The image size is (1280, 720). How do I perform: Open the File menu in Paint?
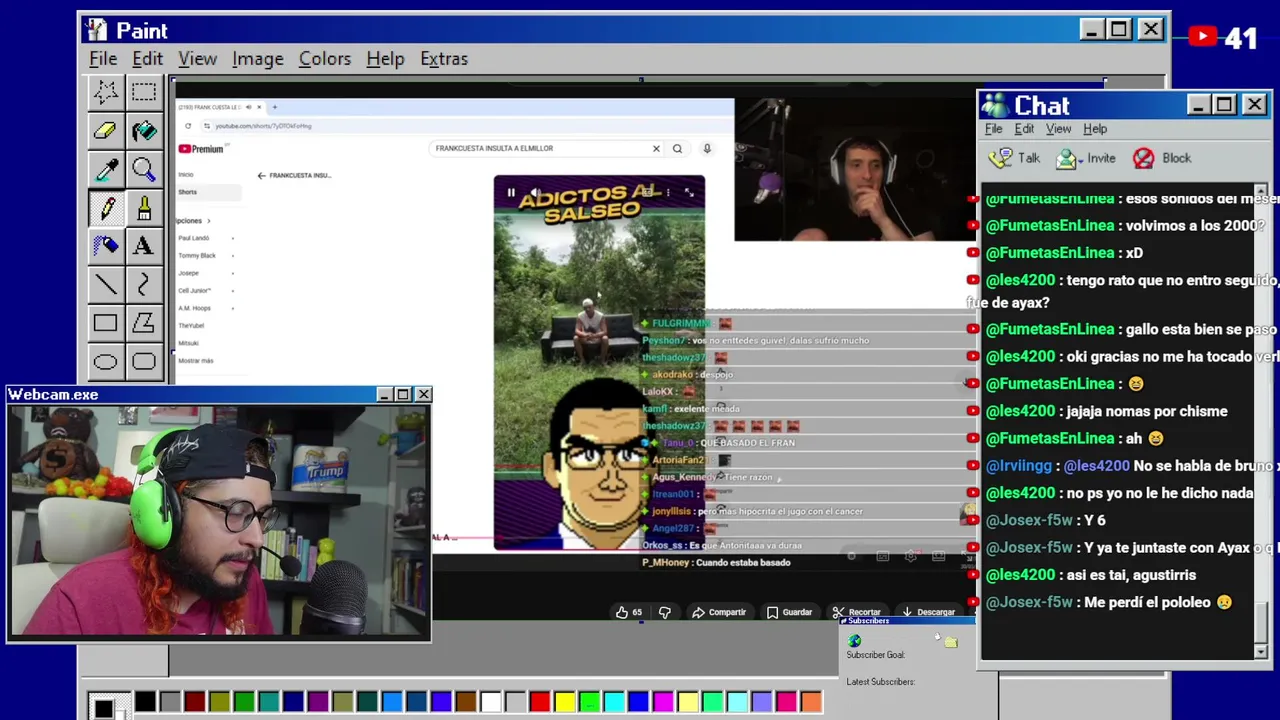coord(103,59)
